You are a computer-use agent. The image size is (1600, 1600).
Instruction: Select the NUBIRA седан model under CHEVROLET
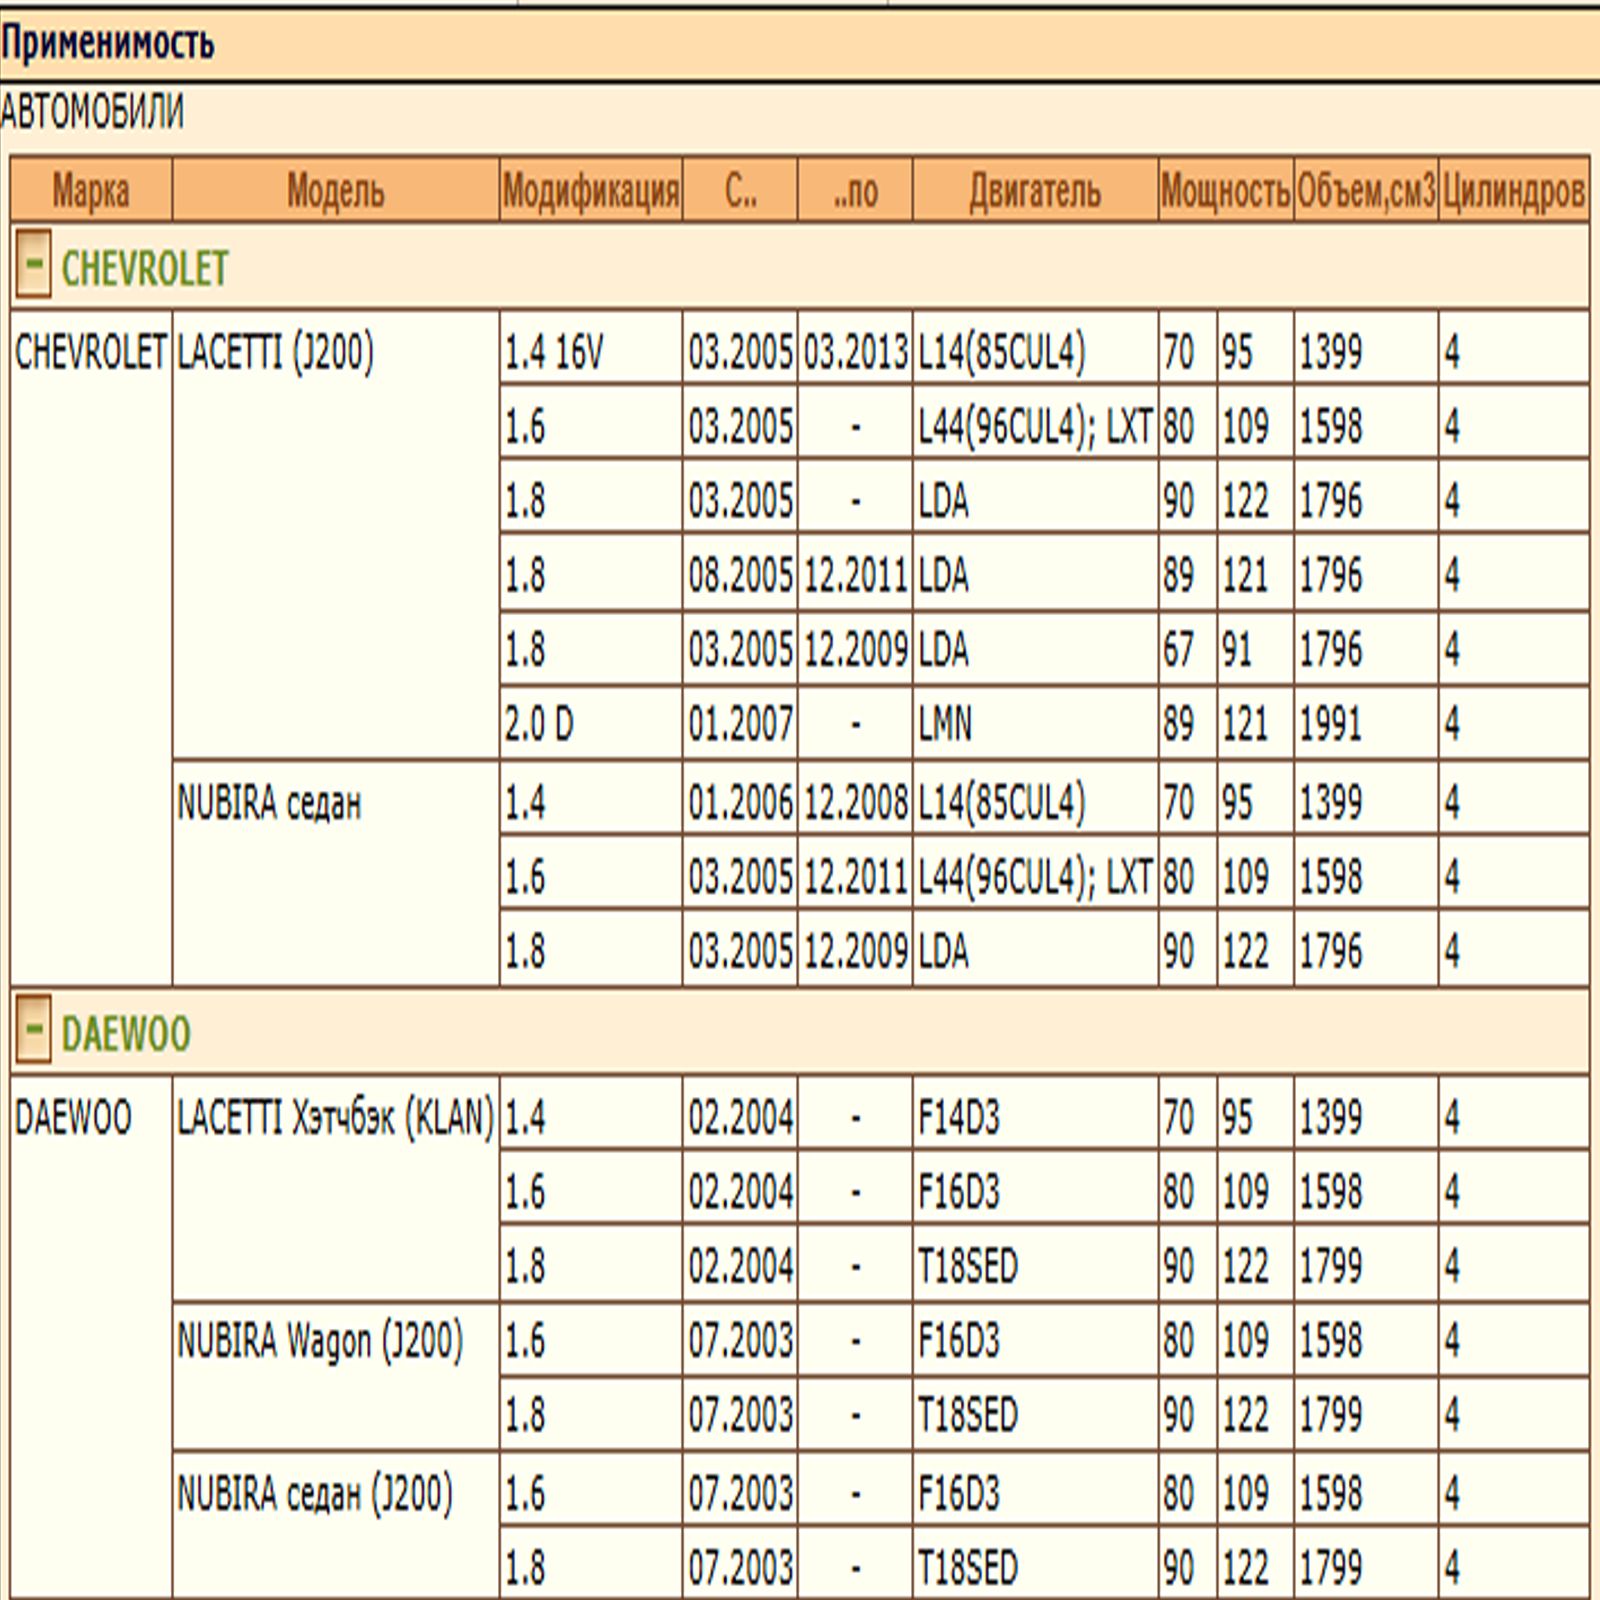(x=336, y=873)
